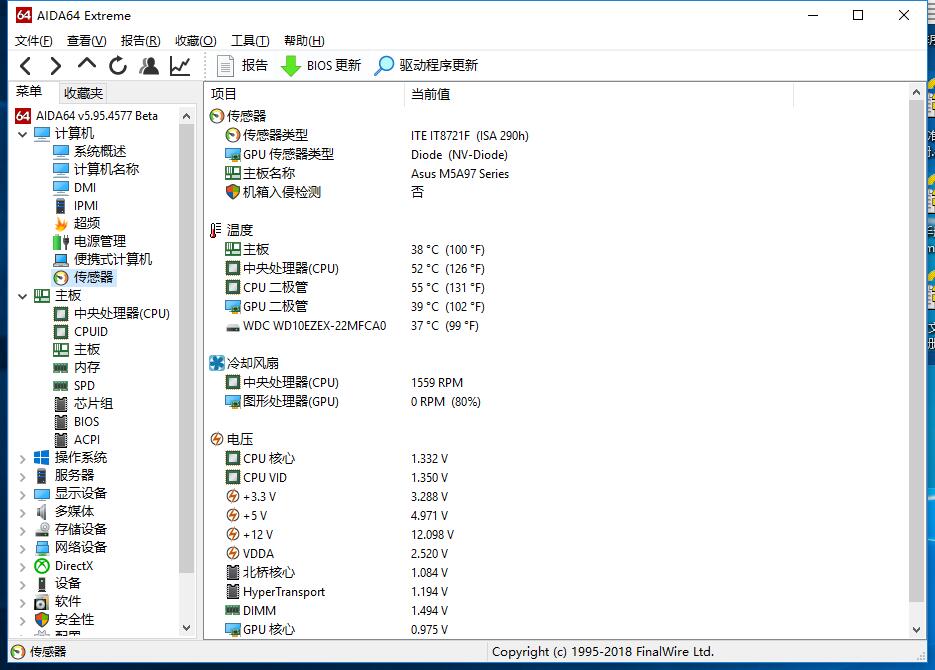The height and width of the screenshot is (670, 935).
Task: Open the graph chart toolbar icon
Action: tap(180, 66)
